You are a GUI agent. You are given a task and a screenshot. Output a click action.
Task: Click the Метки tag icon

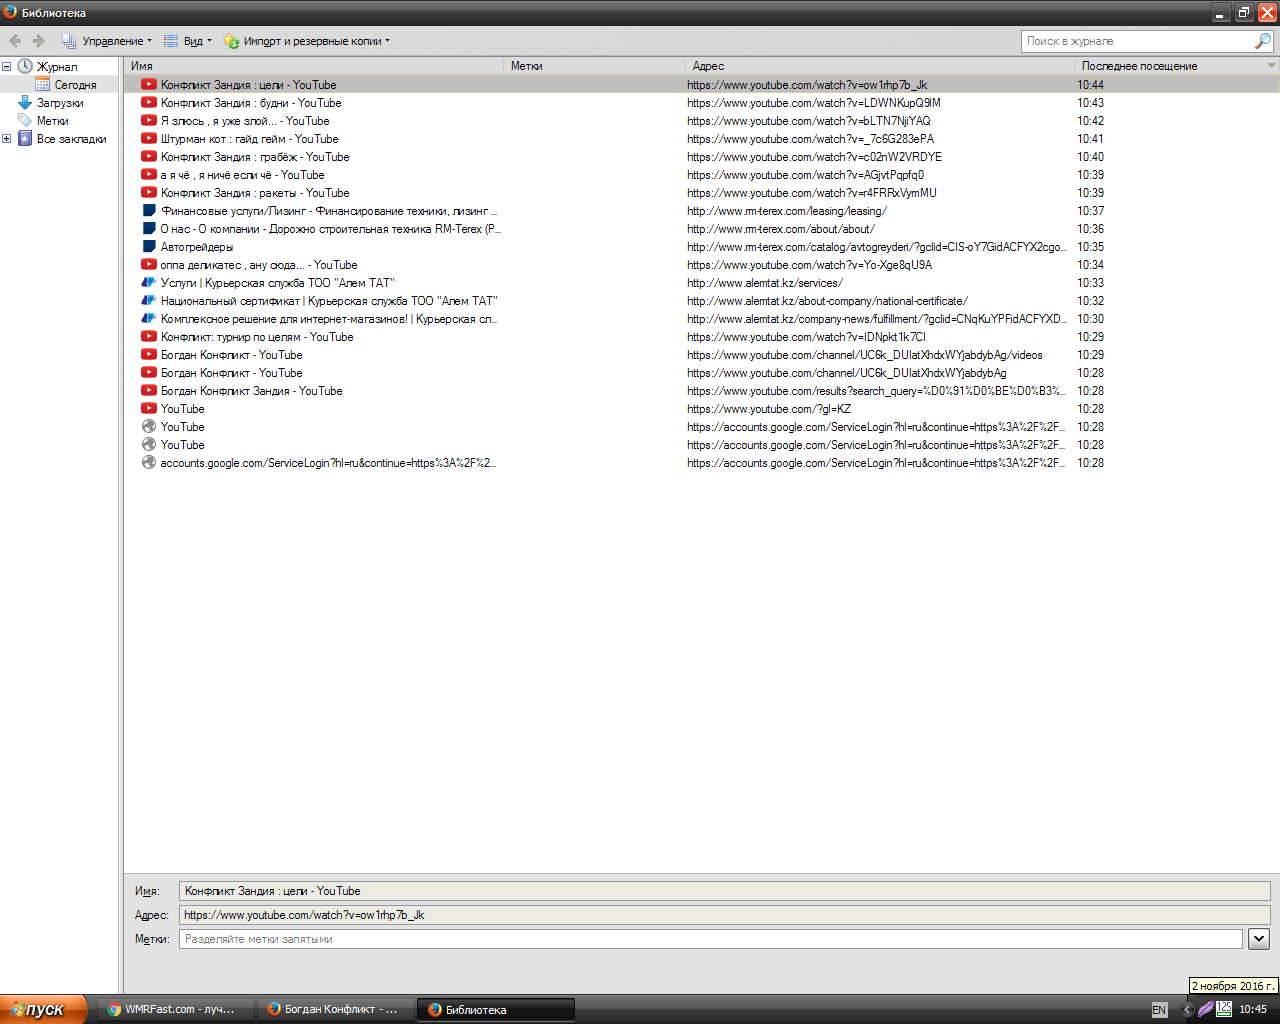pos(25,120)
